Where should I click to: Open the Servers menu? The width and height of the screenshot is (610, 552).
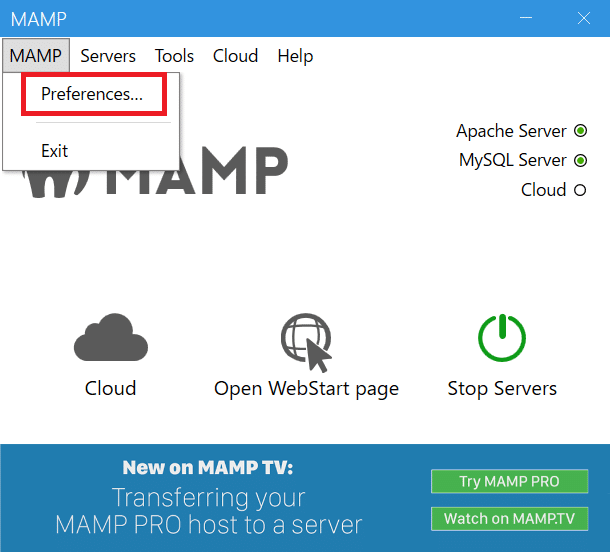point(108,56)
